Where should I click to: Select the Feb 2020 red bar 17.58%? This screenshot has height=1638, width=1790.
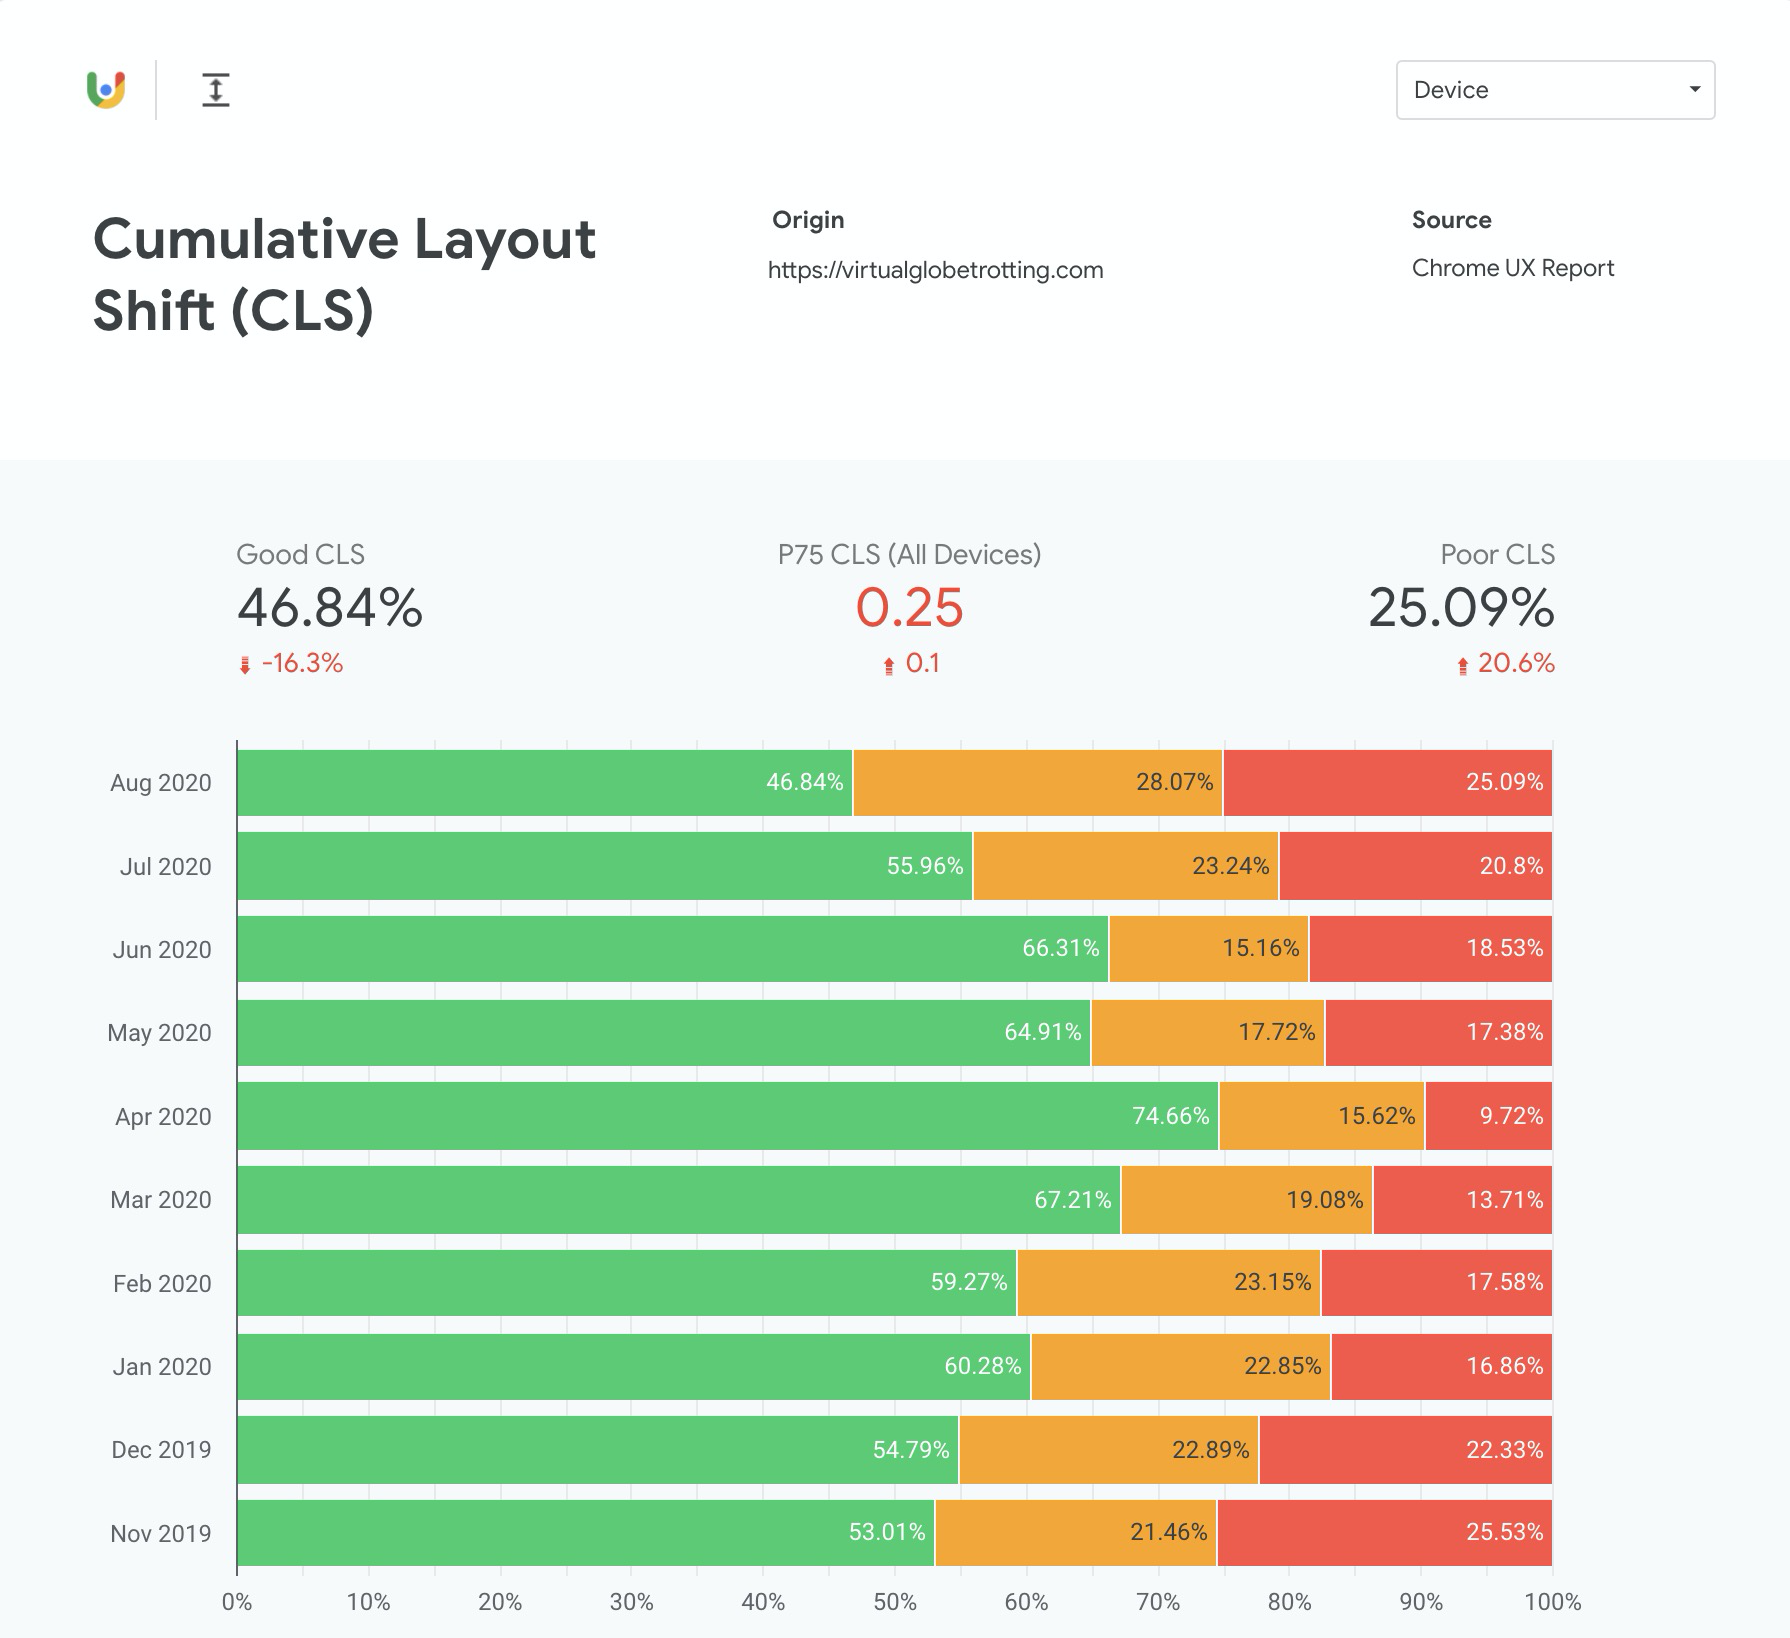[x=1437, y=1282]
